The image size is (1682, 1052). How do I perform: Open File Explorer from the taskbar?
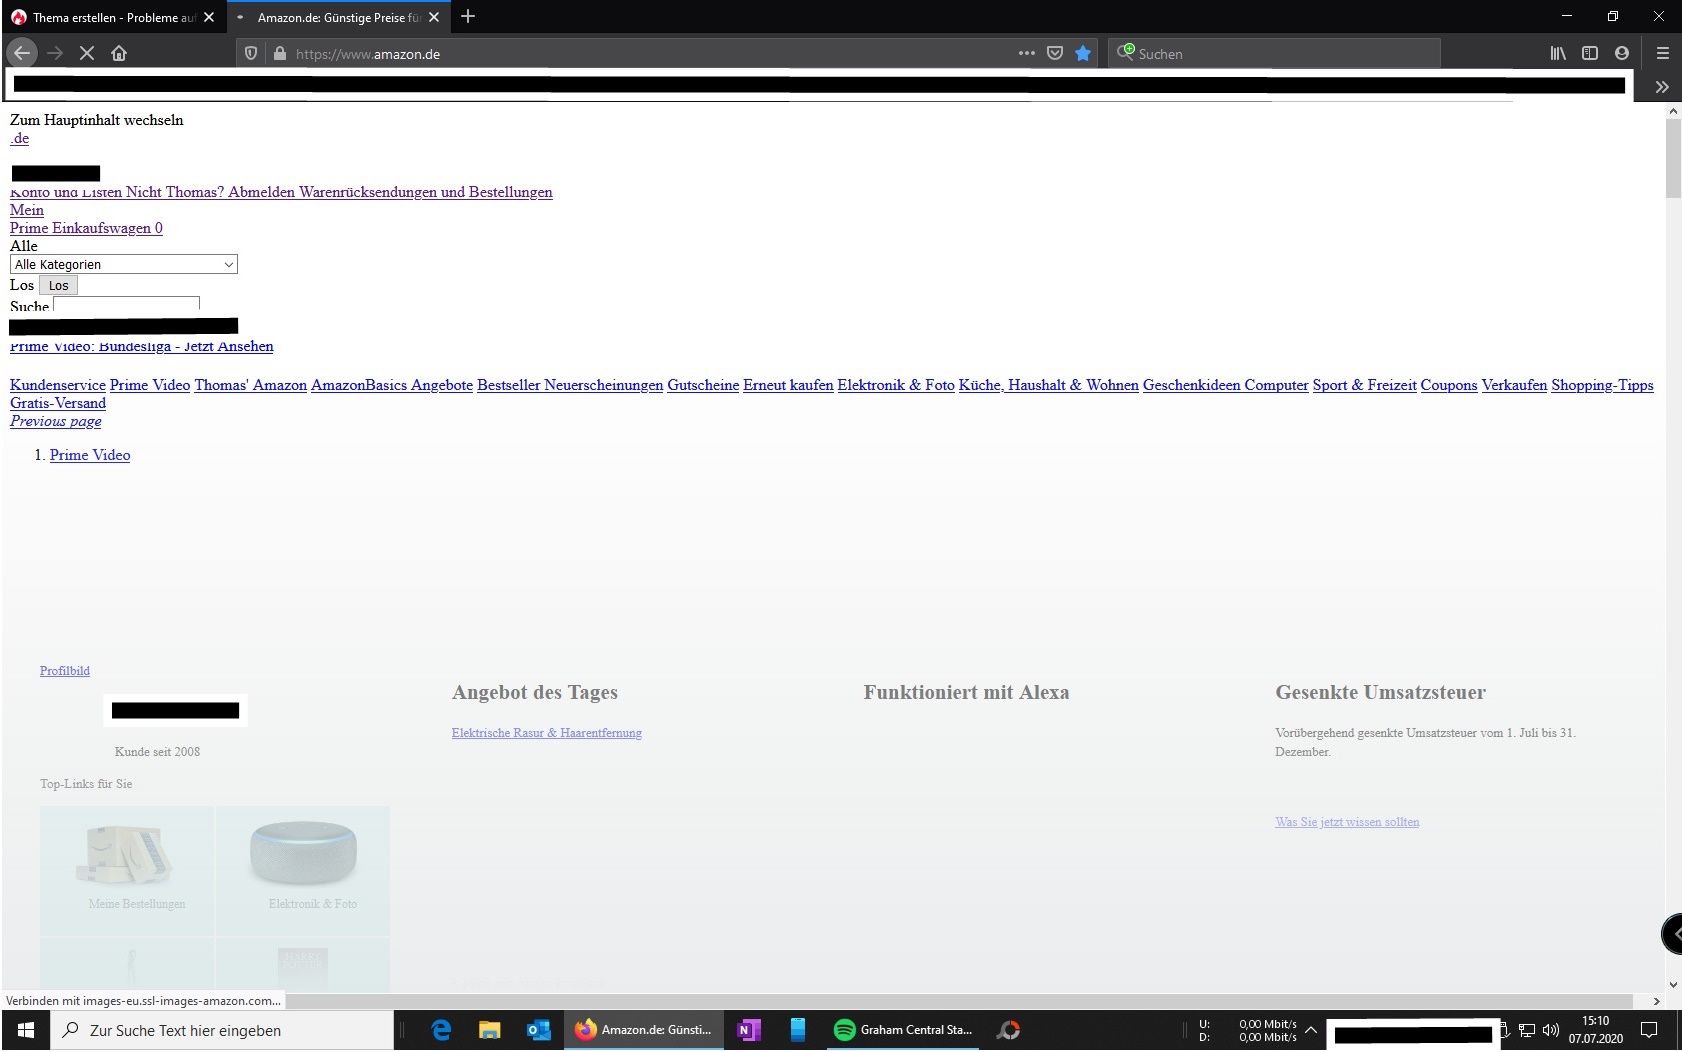pos(489,1030)
